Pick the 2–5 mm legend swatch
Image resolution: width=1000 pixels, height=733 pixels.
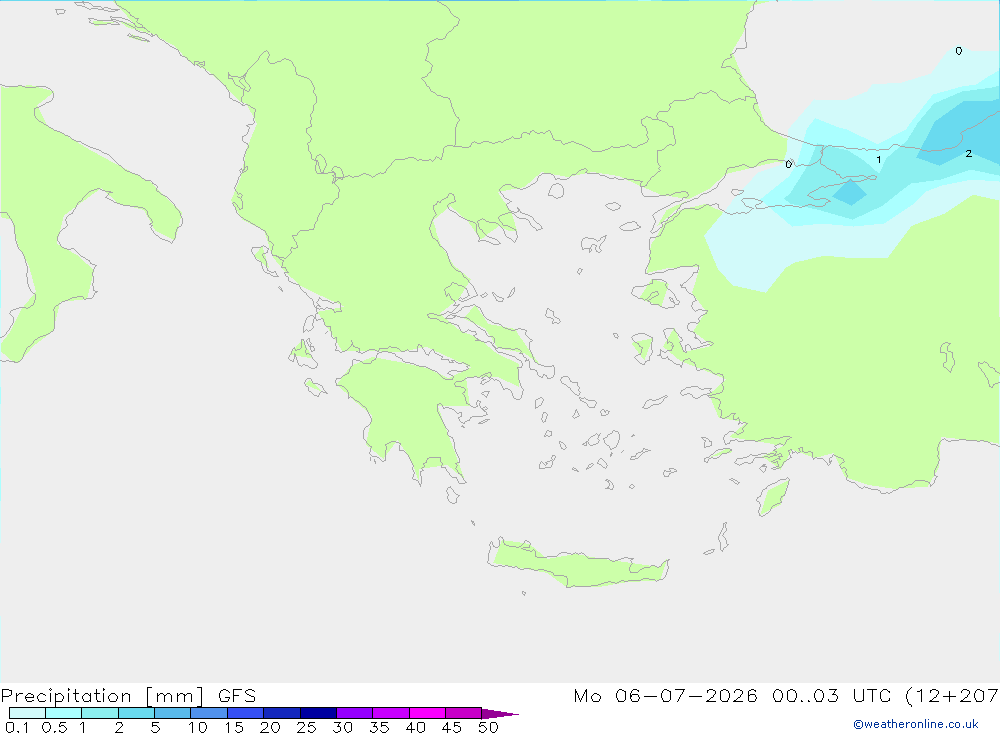(136, 713)
